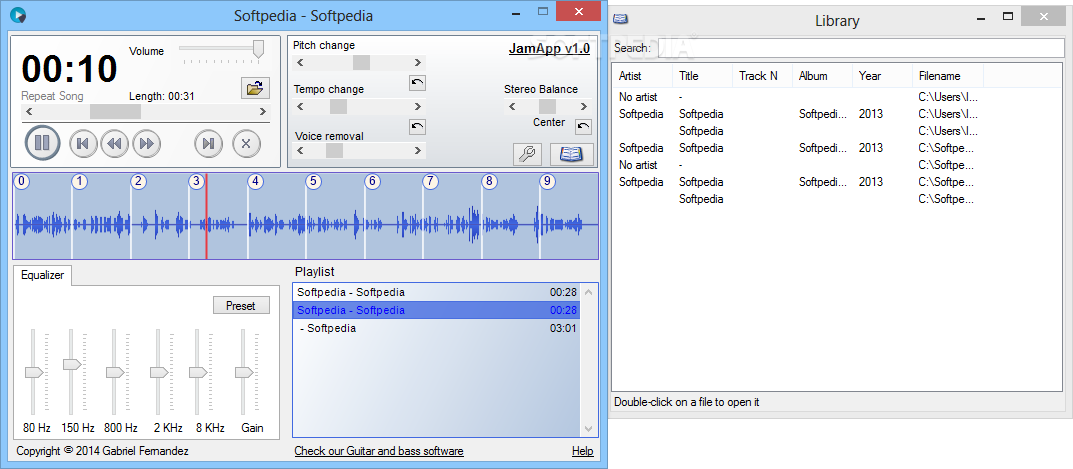Open Check our Guitar and bass software link

click(x=379, y=451)
